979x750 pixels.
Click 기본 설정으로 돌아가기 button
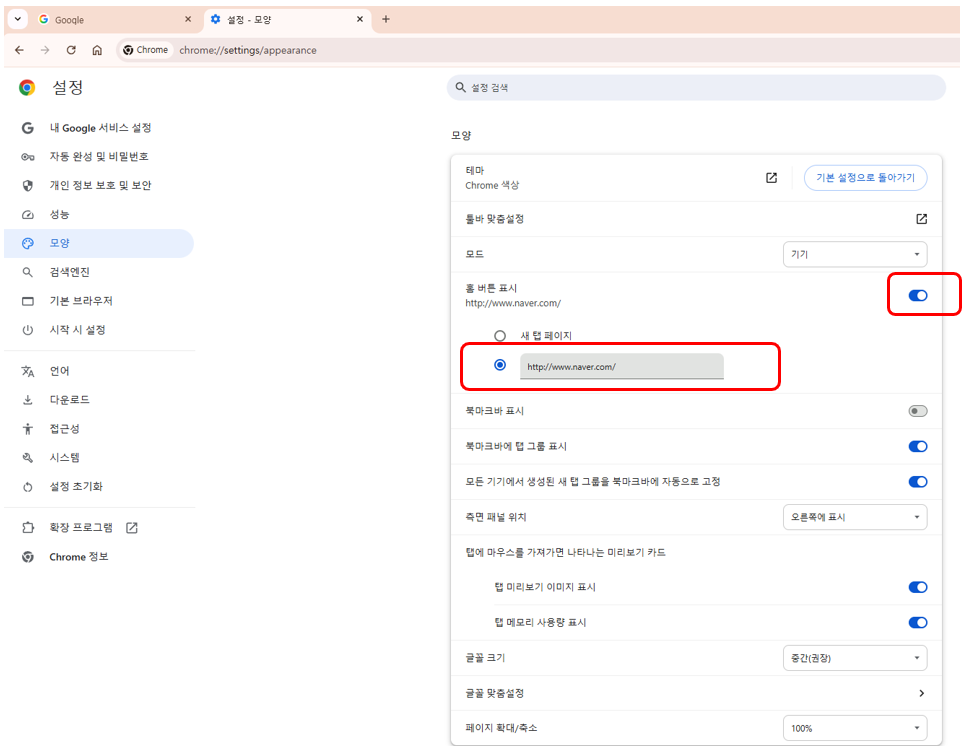tap(865, 178)
